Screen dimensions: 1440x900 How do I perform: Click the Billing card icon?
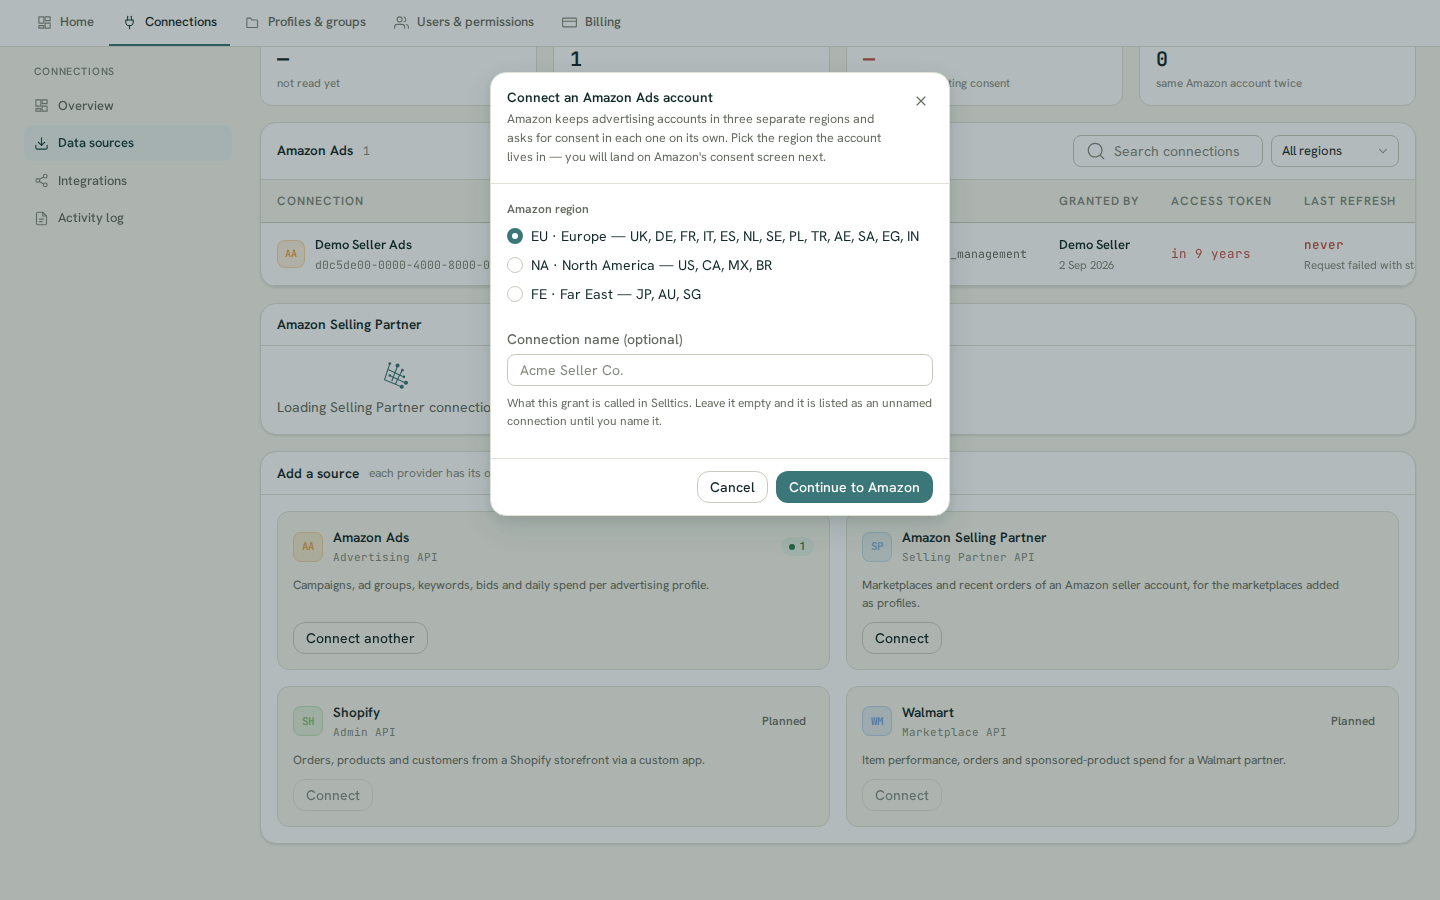pyautogui.click(x=569, y=22)
